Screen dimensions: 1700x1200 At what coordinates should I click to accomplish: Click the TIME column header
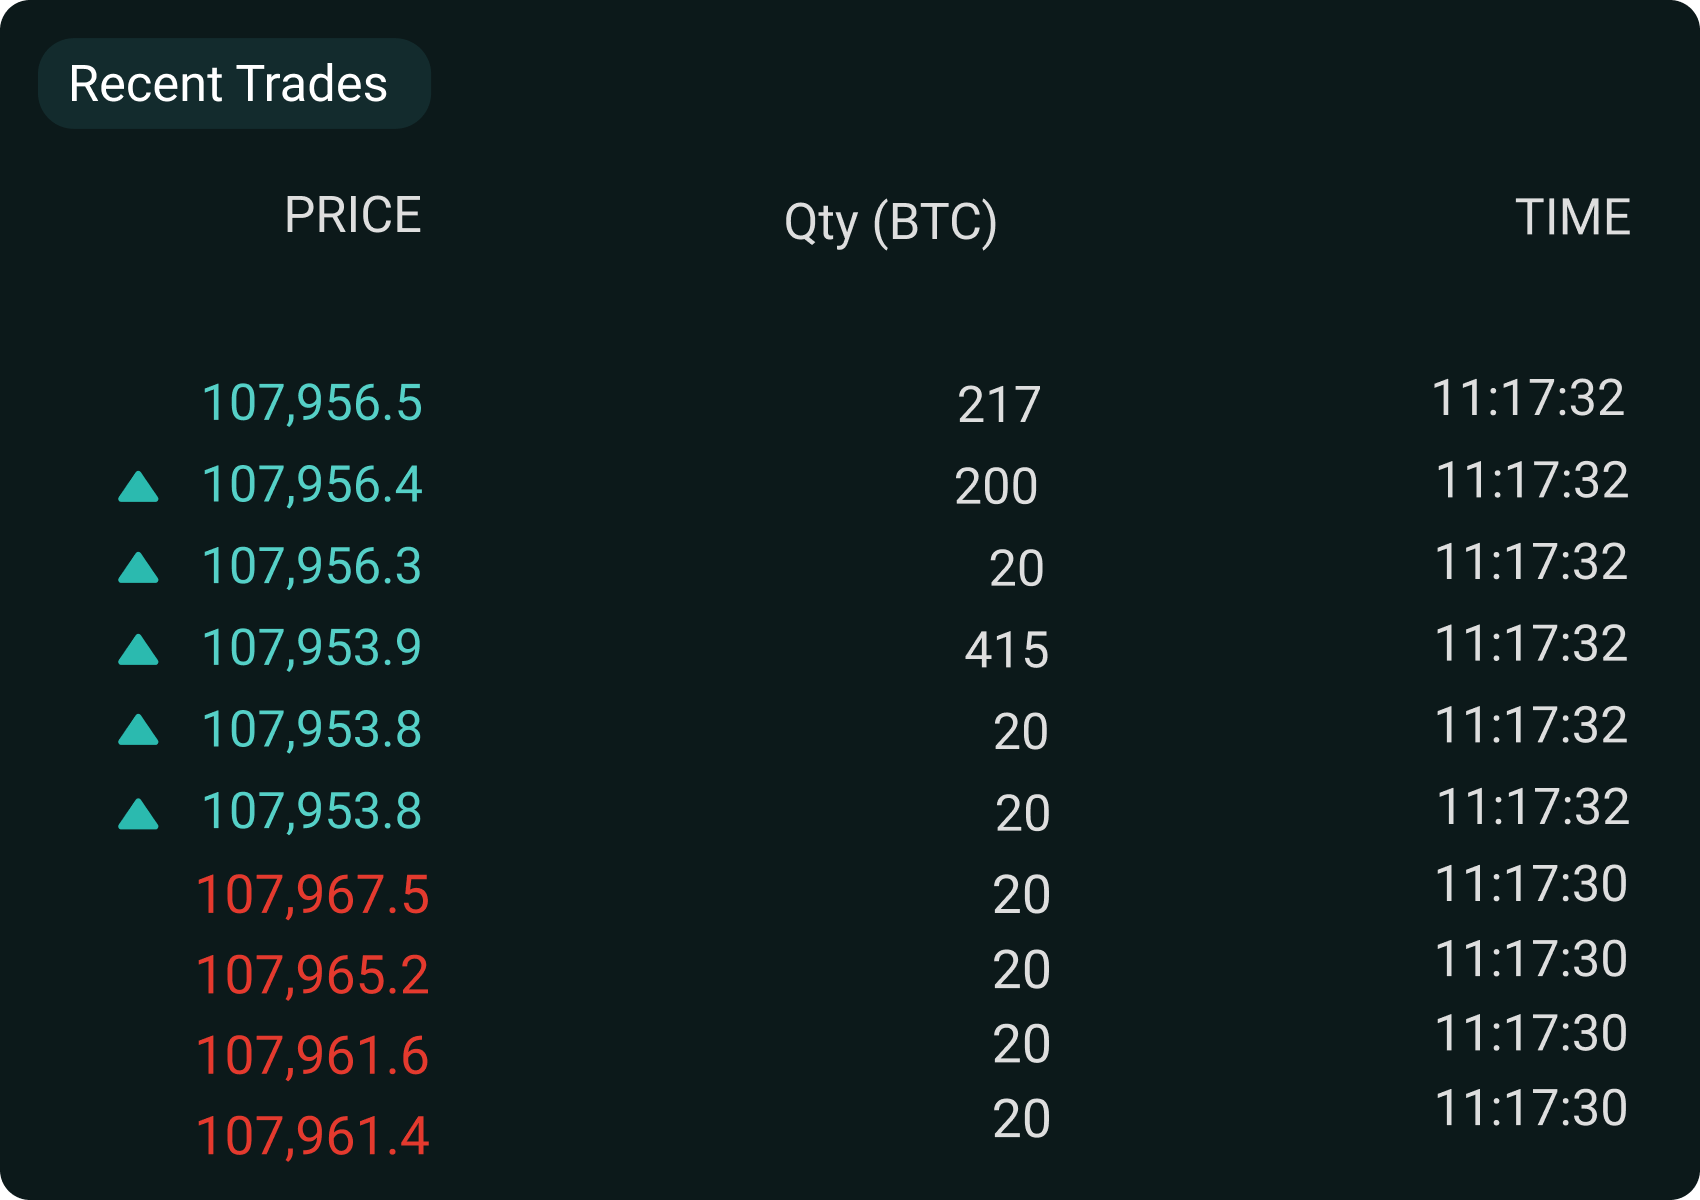click(1572, 216)
